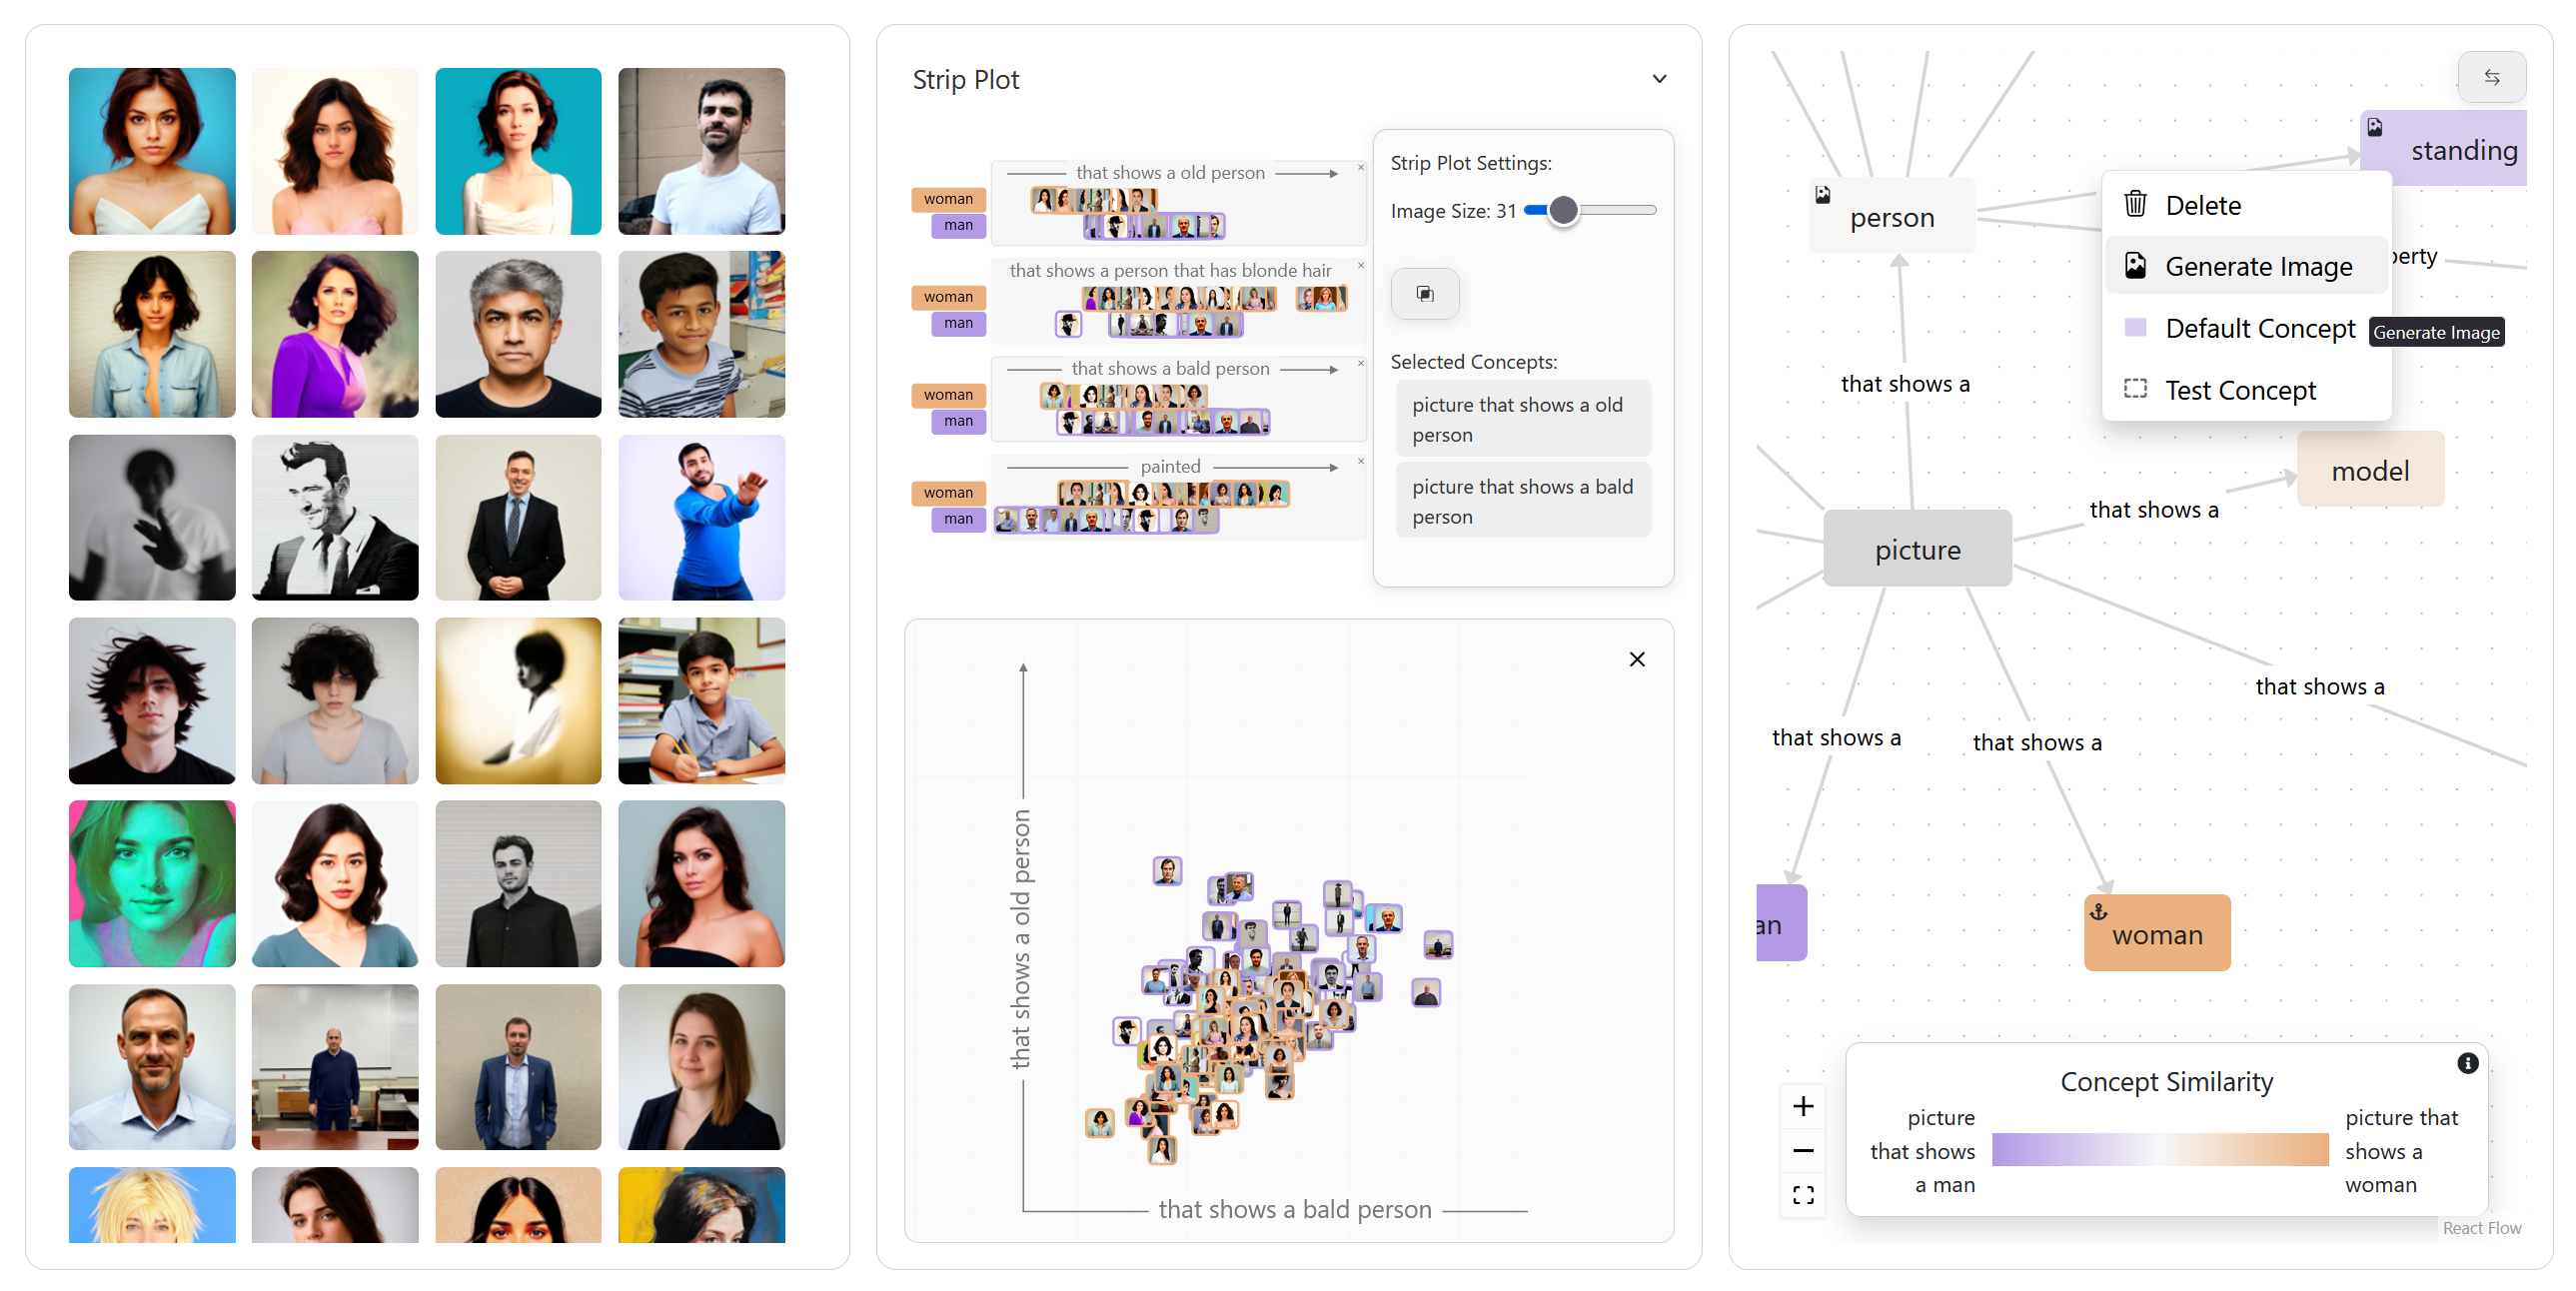Select the 'person' node in the graph
This screenshot has height=1291, width=2576.
[1892, 217]
